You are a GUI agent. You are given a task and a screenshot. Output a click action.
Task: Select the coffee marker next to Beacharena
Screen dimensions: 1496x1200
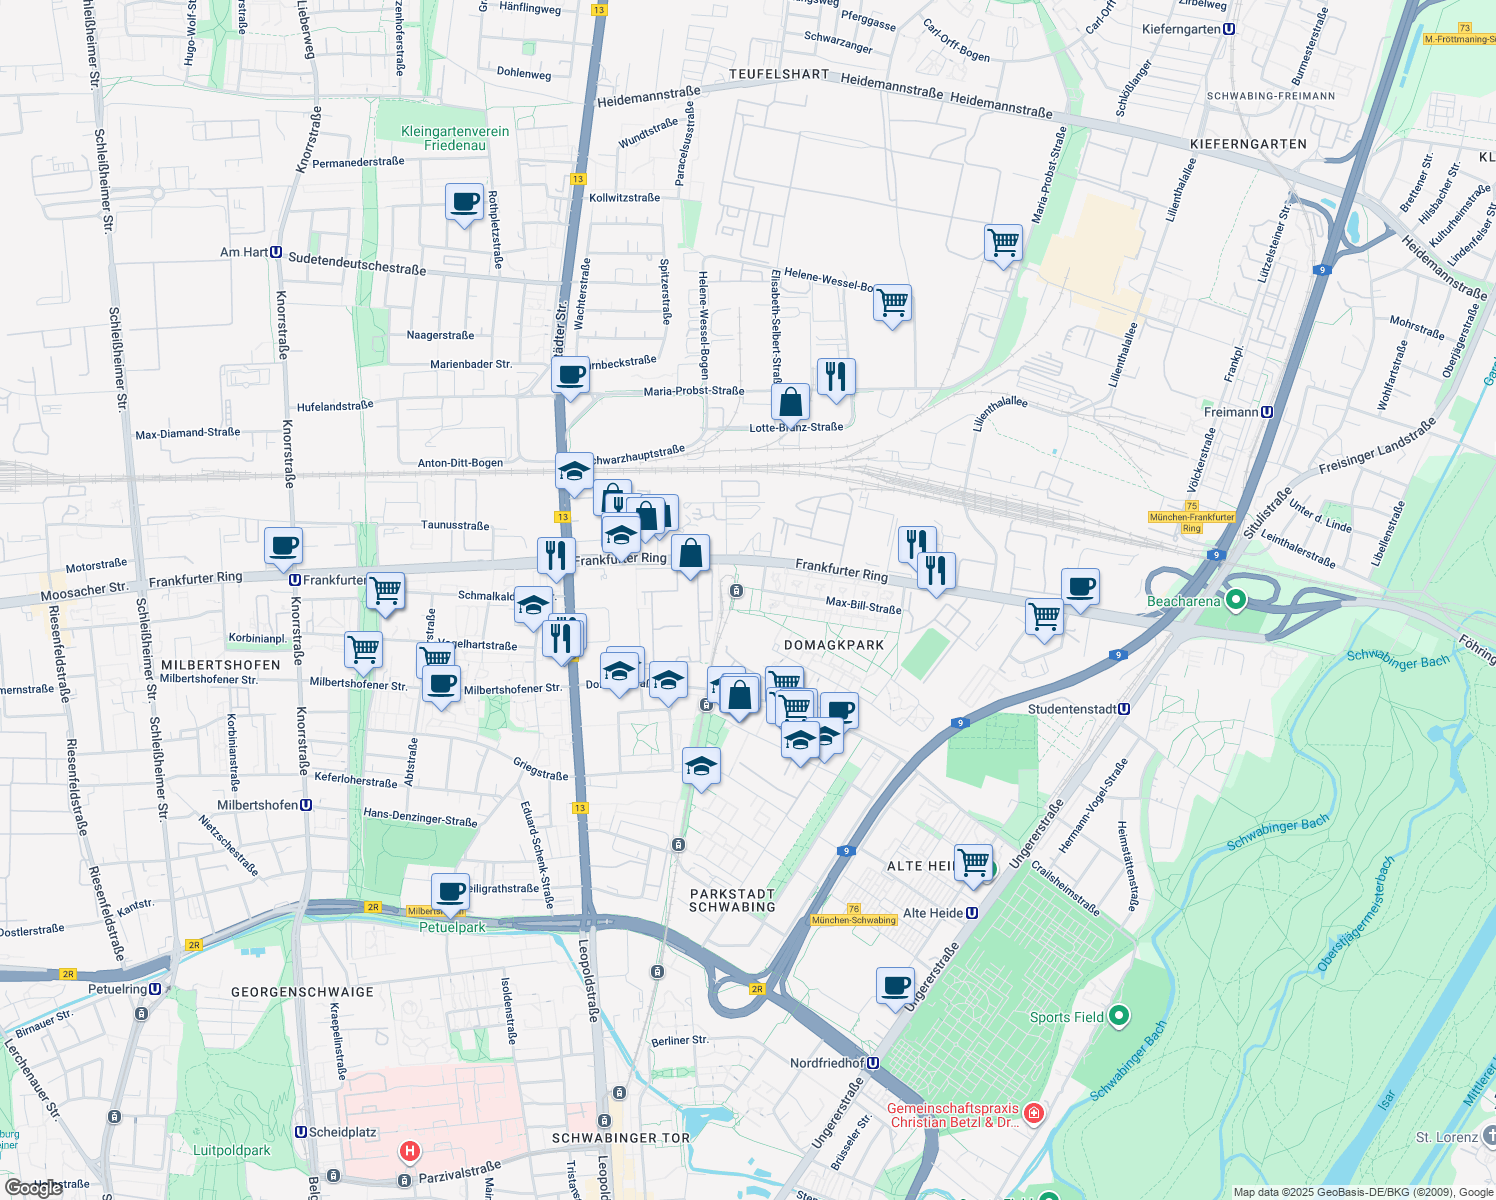pyautogui.click(x=1080, y=588)
